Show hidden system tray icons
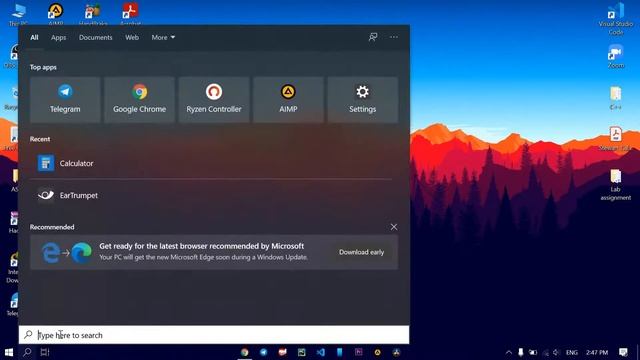The height and width of the screenshot is (360, 640). click(509, 352)
